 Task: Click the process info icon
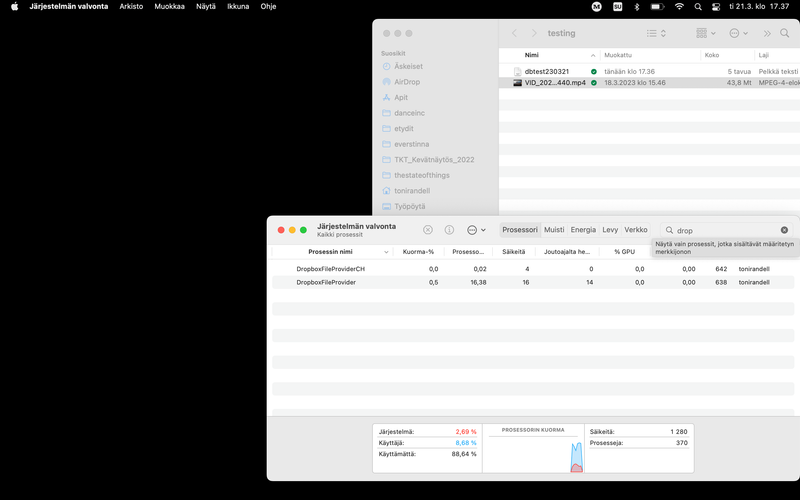tap(449, 230)
